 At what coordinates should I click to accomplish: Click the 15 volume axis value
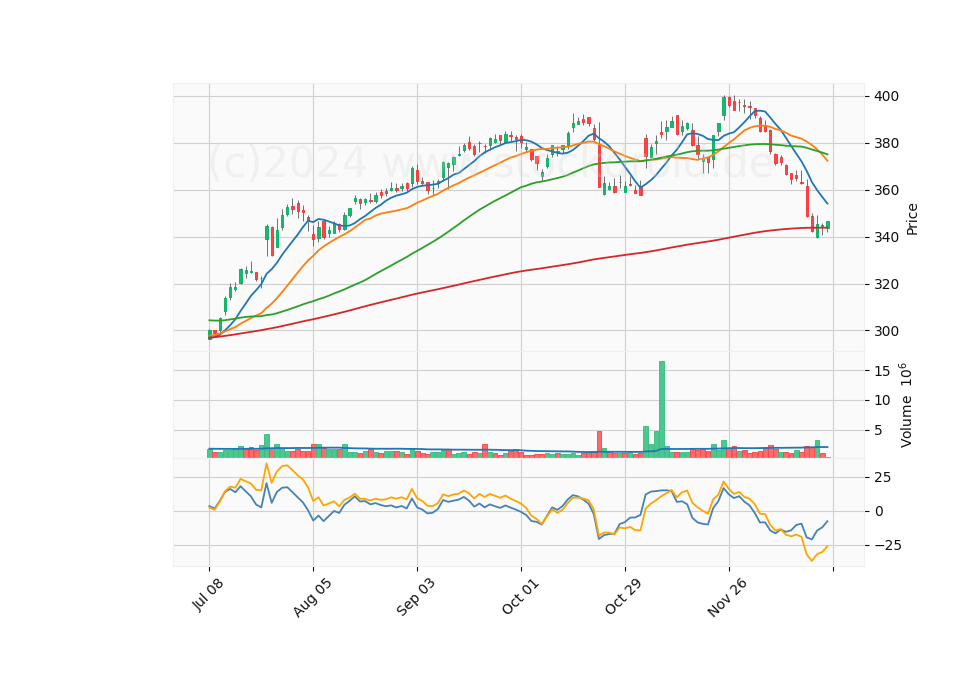coord(882,371)
